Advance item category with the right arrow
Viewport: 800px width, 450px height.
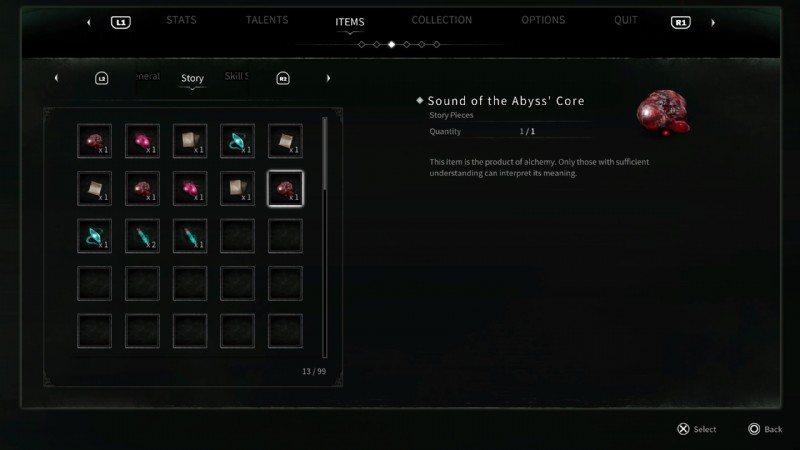pos(328,78)
